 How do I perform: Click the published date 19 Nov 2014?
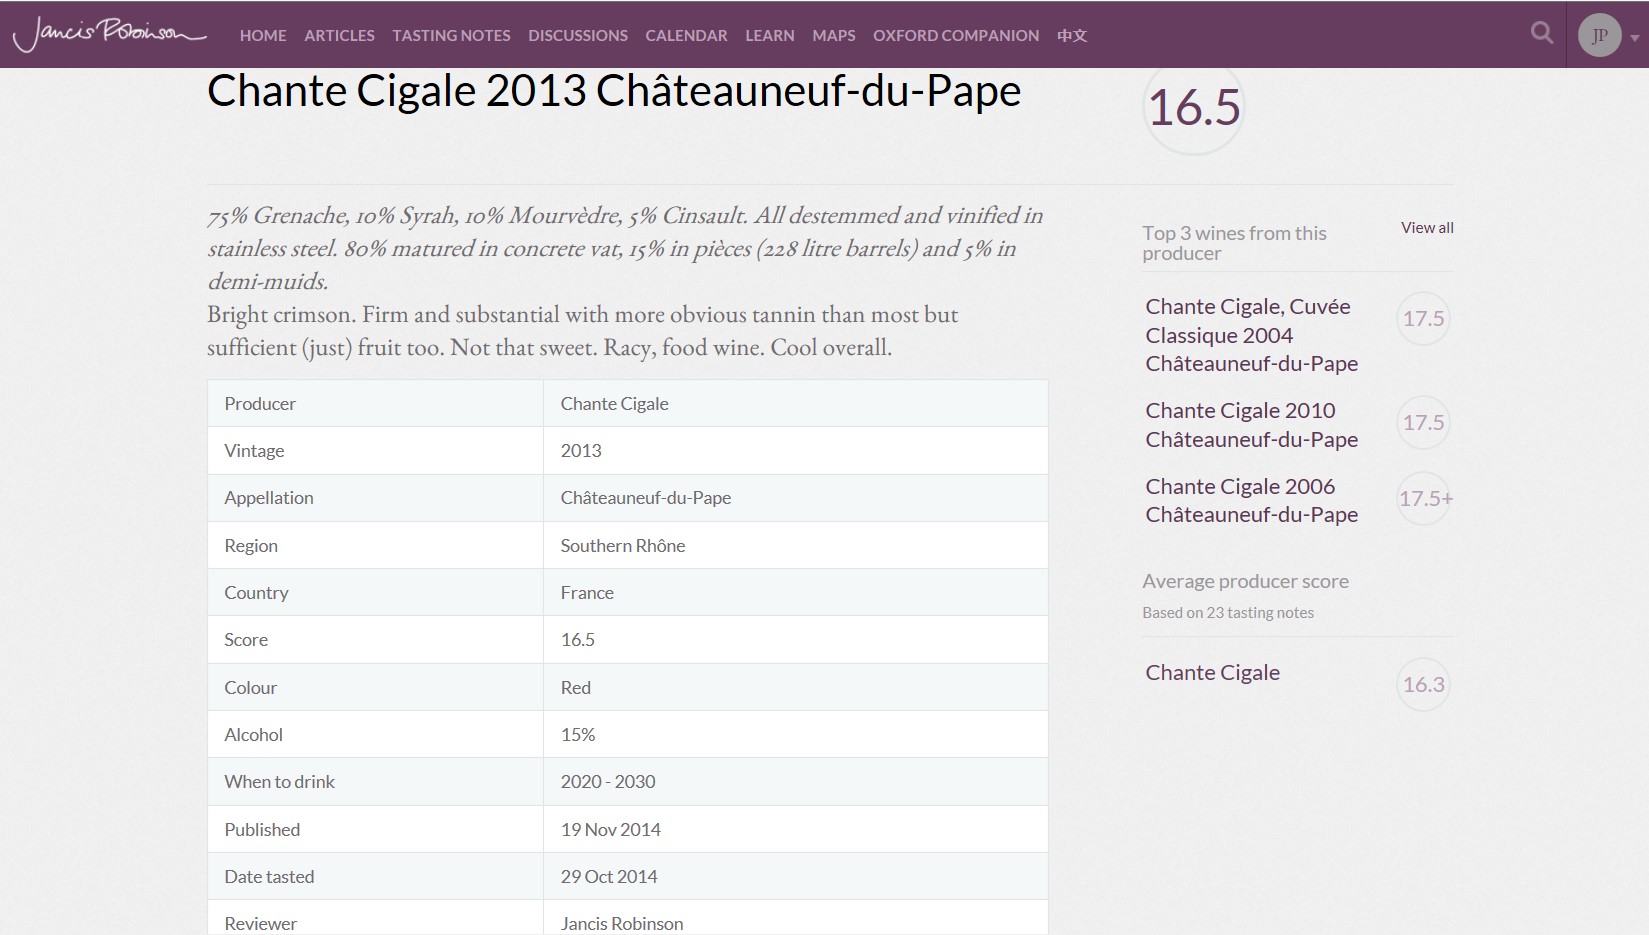pos(610,830)
